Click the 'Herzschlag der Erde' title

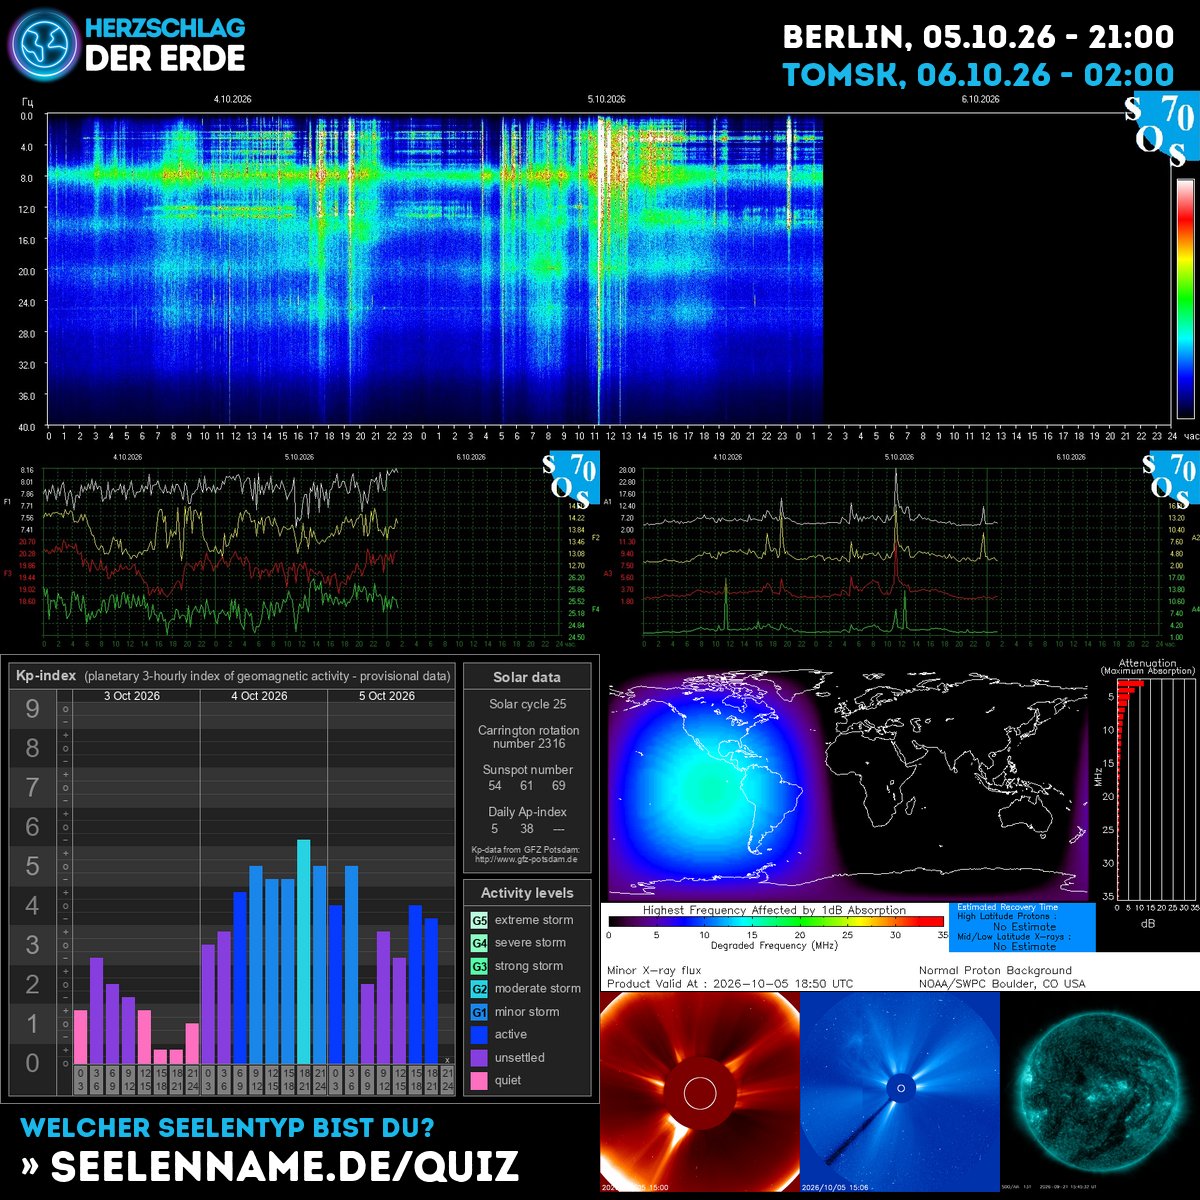(x=165, y=45)
